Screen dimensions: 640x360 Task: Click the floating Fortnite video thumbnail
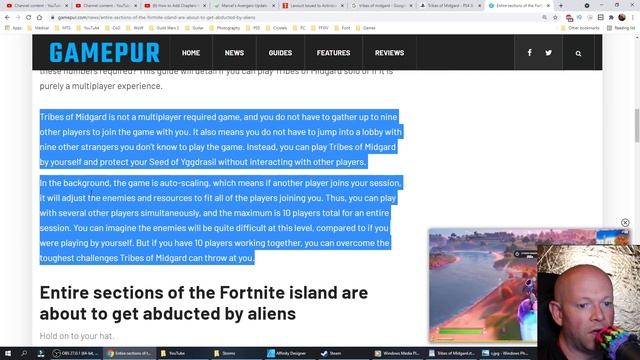click(483, 285)
